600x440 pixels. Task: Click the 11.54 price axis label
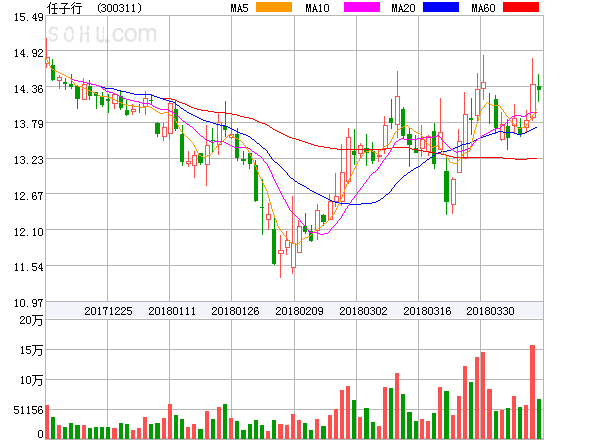tap(29, 267)
